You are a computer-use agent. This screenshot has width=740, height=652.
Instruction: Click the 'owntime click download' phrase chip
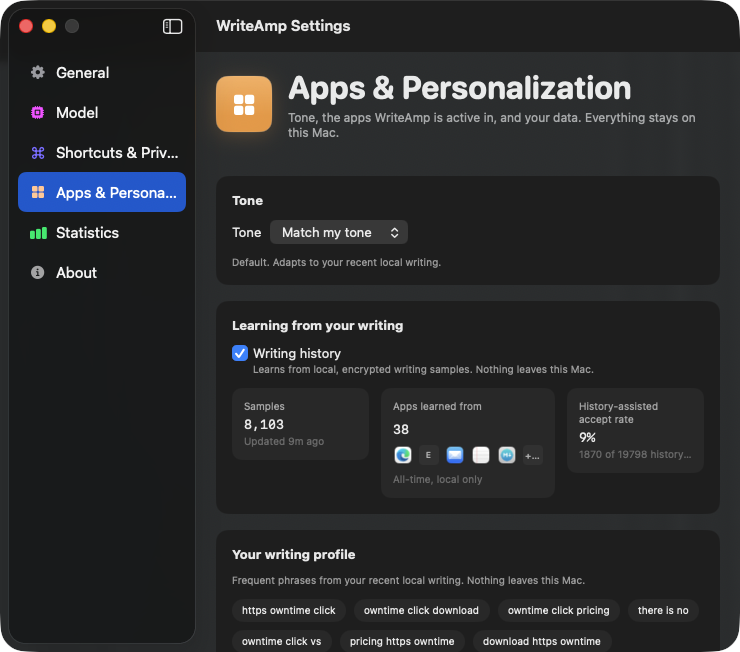pos(421,610)
